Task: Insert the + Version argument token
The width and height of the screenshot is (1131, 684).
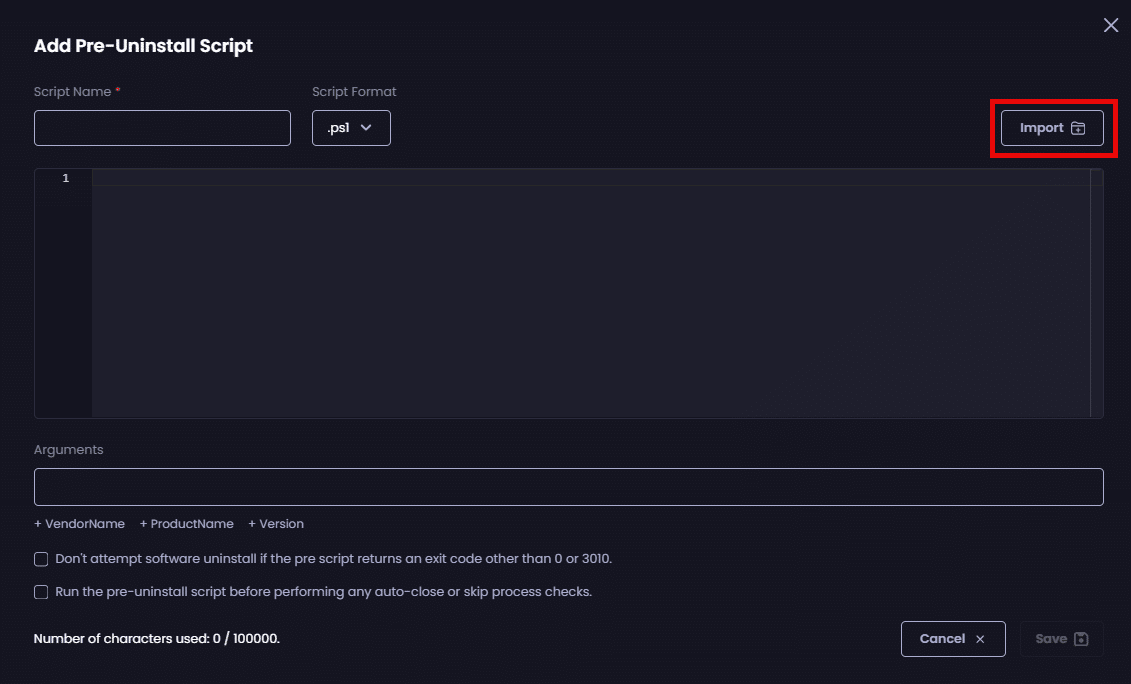Action: [x=276, y=524]
